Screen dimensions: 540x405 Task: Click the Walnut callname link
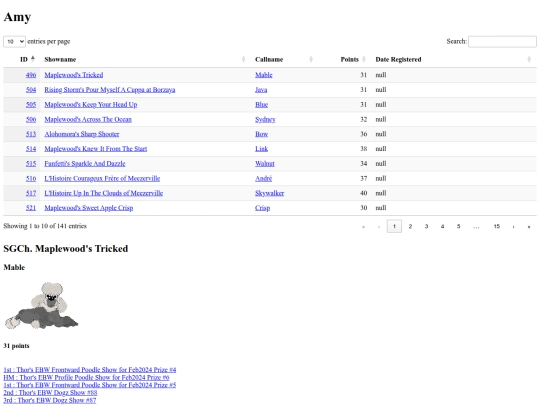coord(265,164)
